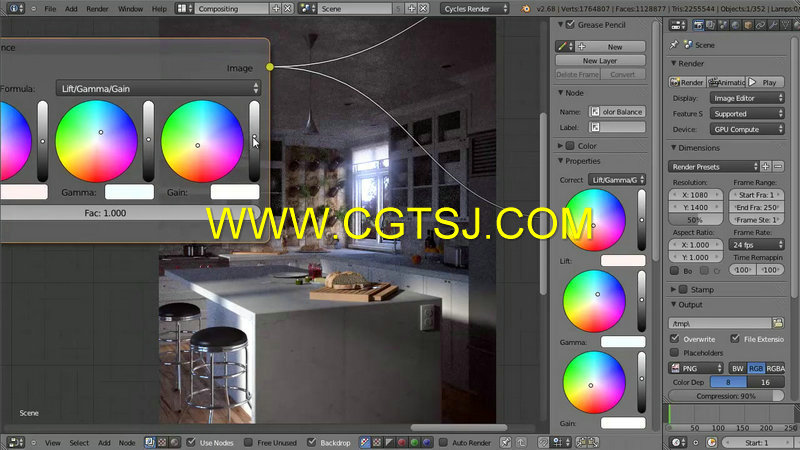800x450 pixels.
Task: Toggle the Use Nodes checkbox
Action: 191,442
